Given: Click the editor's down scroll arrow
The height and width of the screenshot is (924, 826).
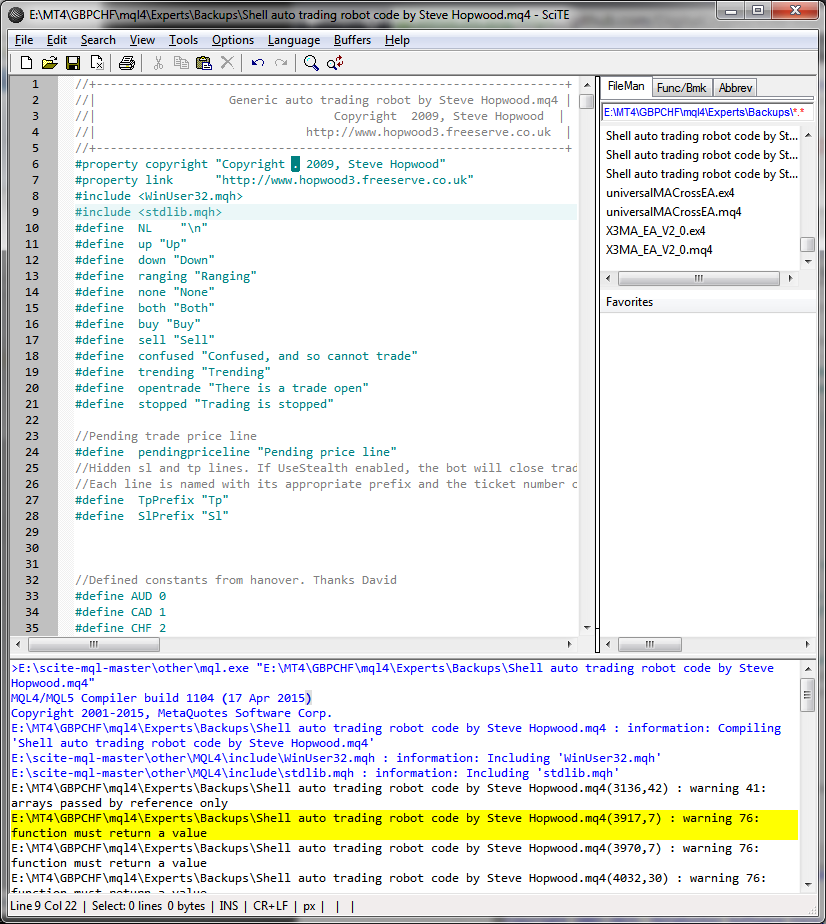Looking at the screenshot, I should [x=587, y=628].
